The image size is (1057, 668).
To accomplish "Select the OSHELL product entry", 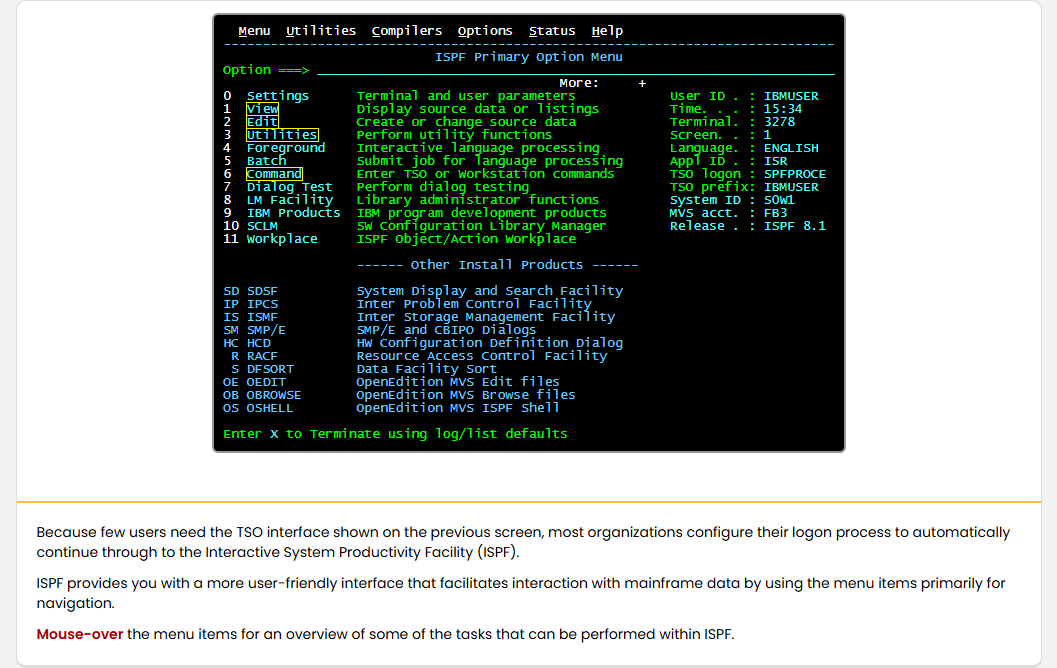I will coord(270,408).
